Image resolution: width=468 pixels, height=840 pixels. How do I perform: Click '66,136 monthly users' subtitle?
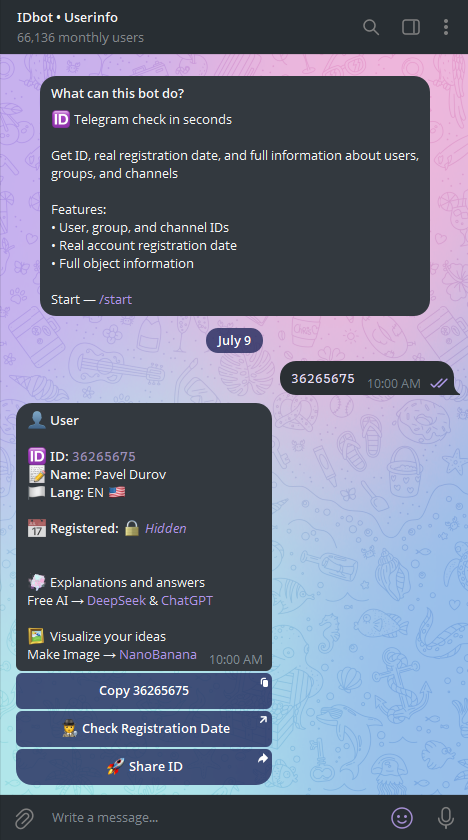[80, 38]
